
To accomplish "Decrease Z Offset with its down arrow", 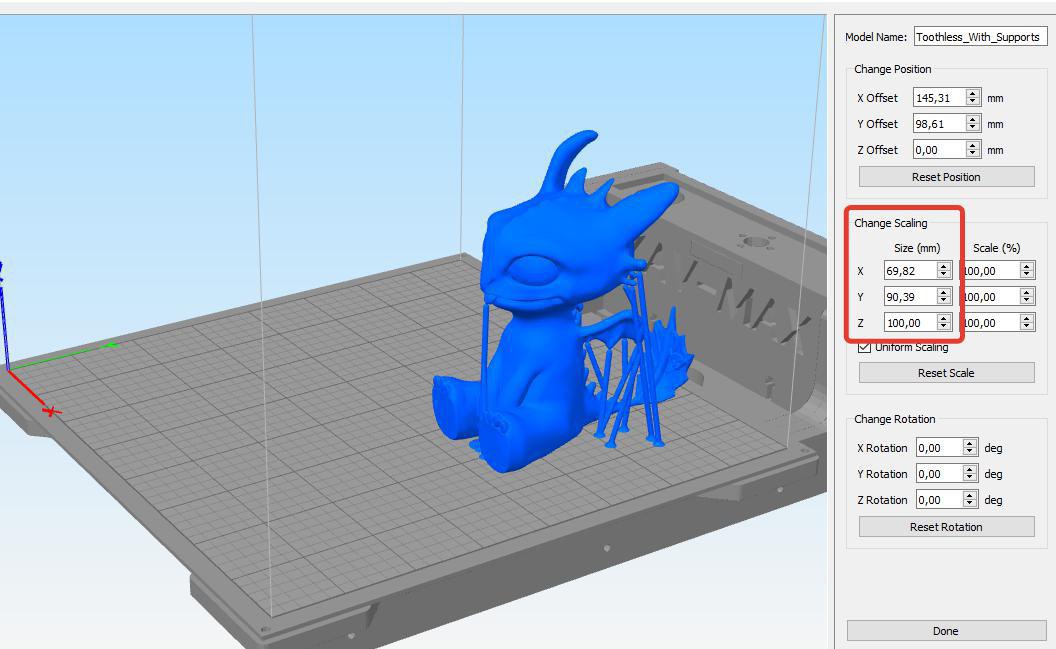I will (972, 154).
